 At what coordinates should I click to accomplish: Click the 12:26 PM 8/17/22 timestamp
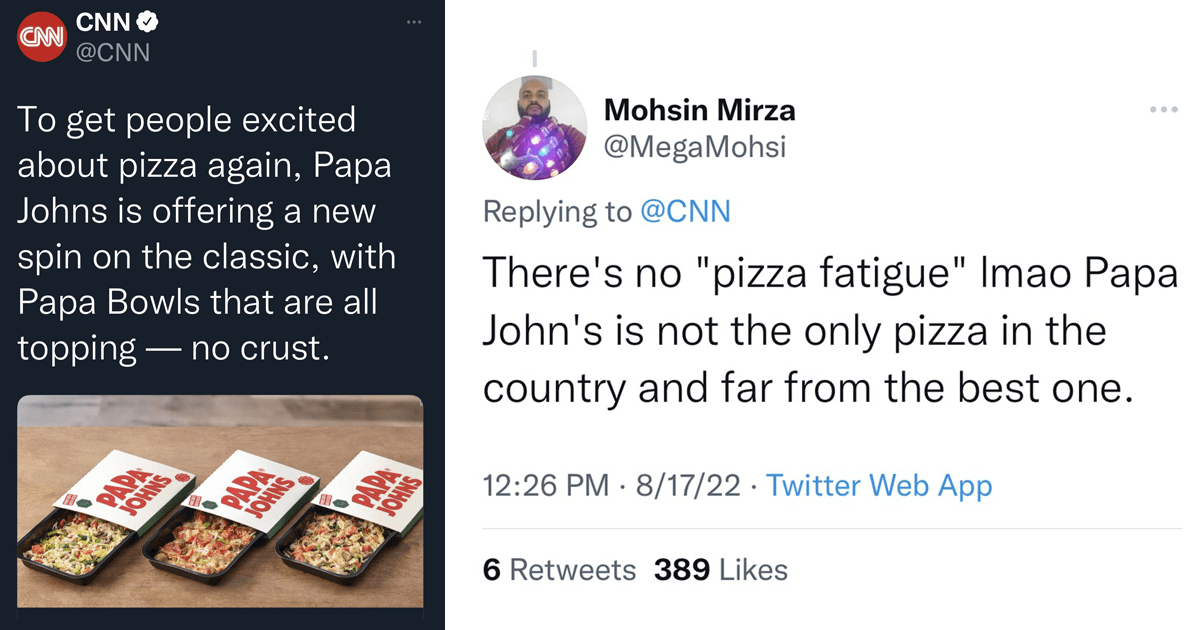coord(612,486)
